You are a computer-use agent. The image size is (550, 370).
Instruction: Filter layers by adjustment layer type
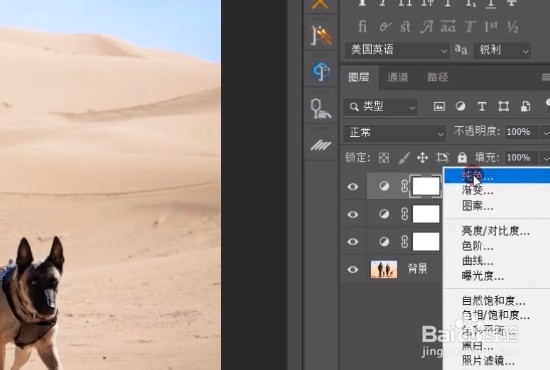tap(461, 106)
